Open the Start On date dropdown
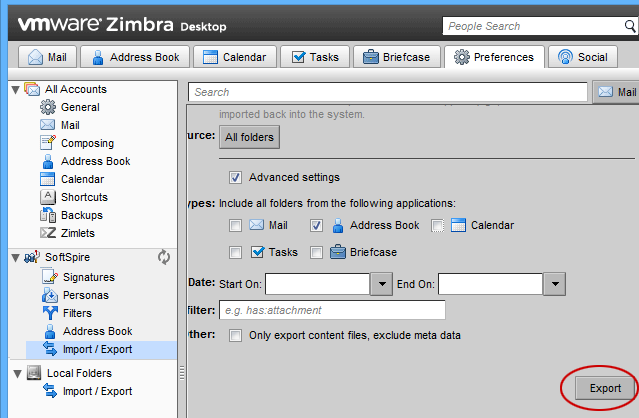 (x=381, y=284)
